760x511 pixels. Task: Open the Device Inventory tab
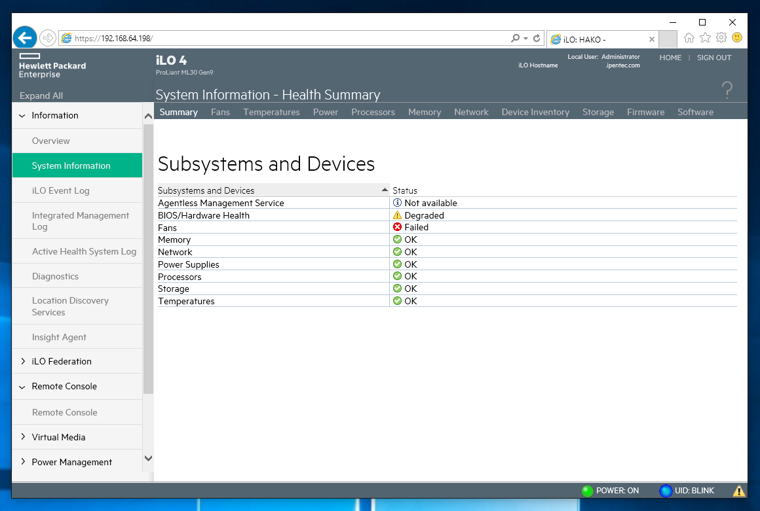535,112
